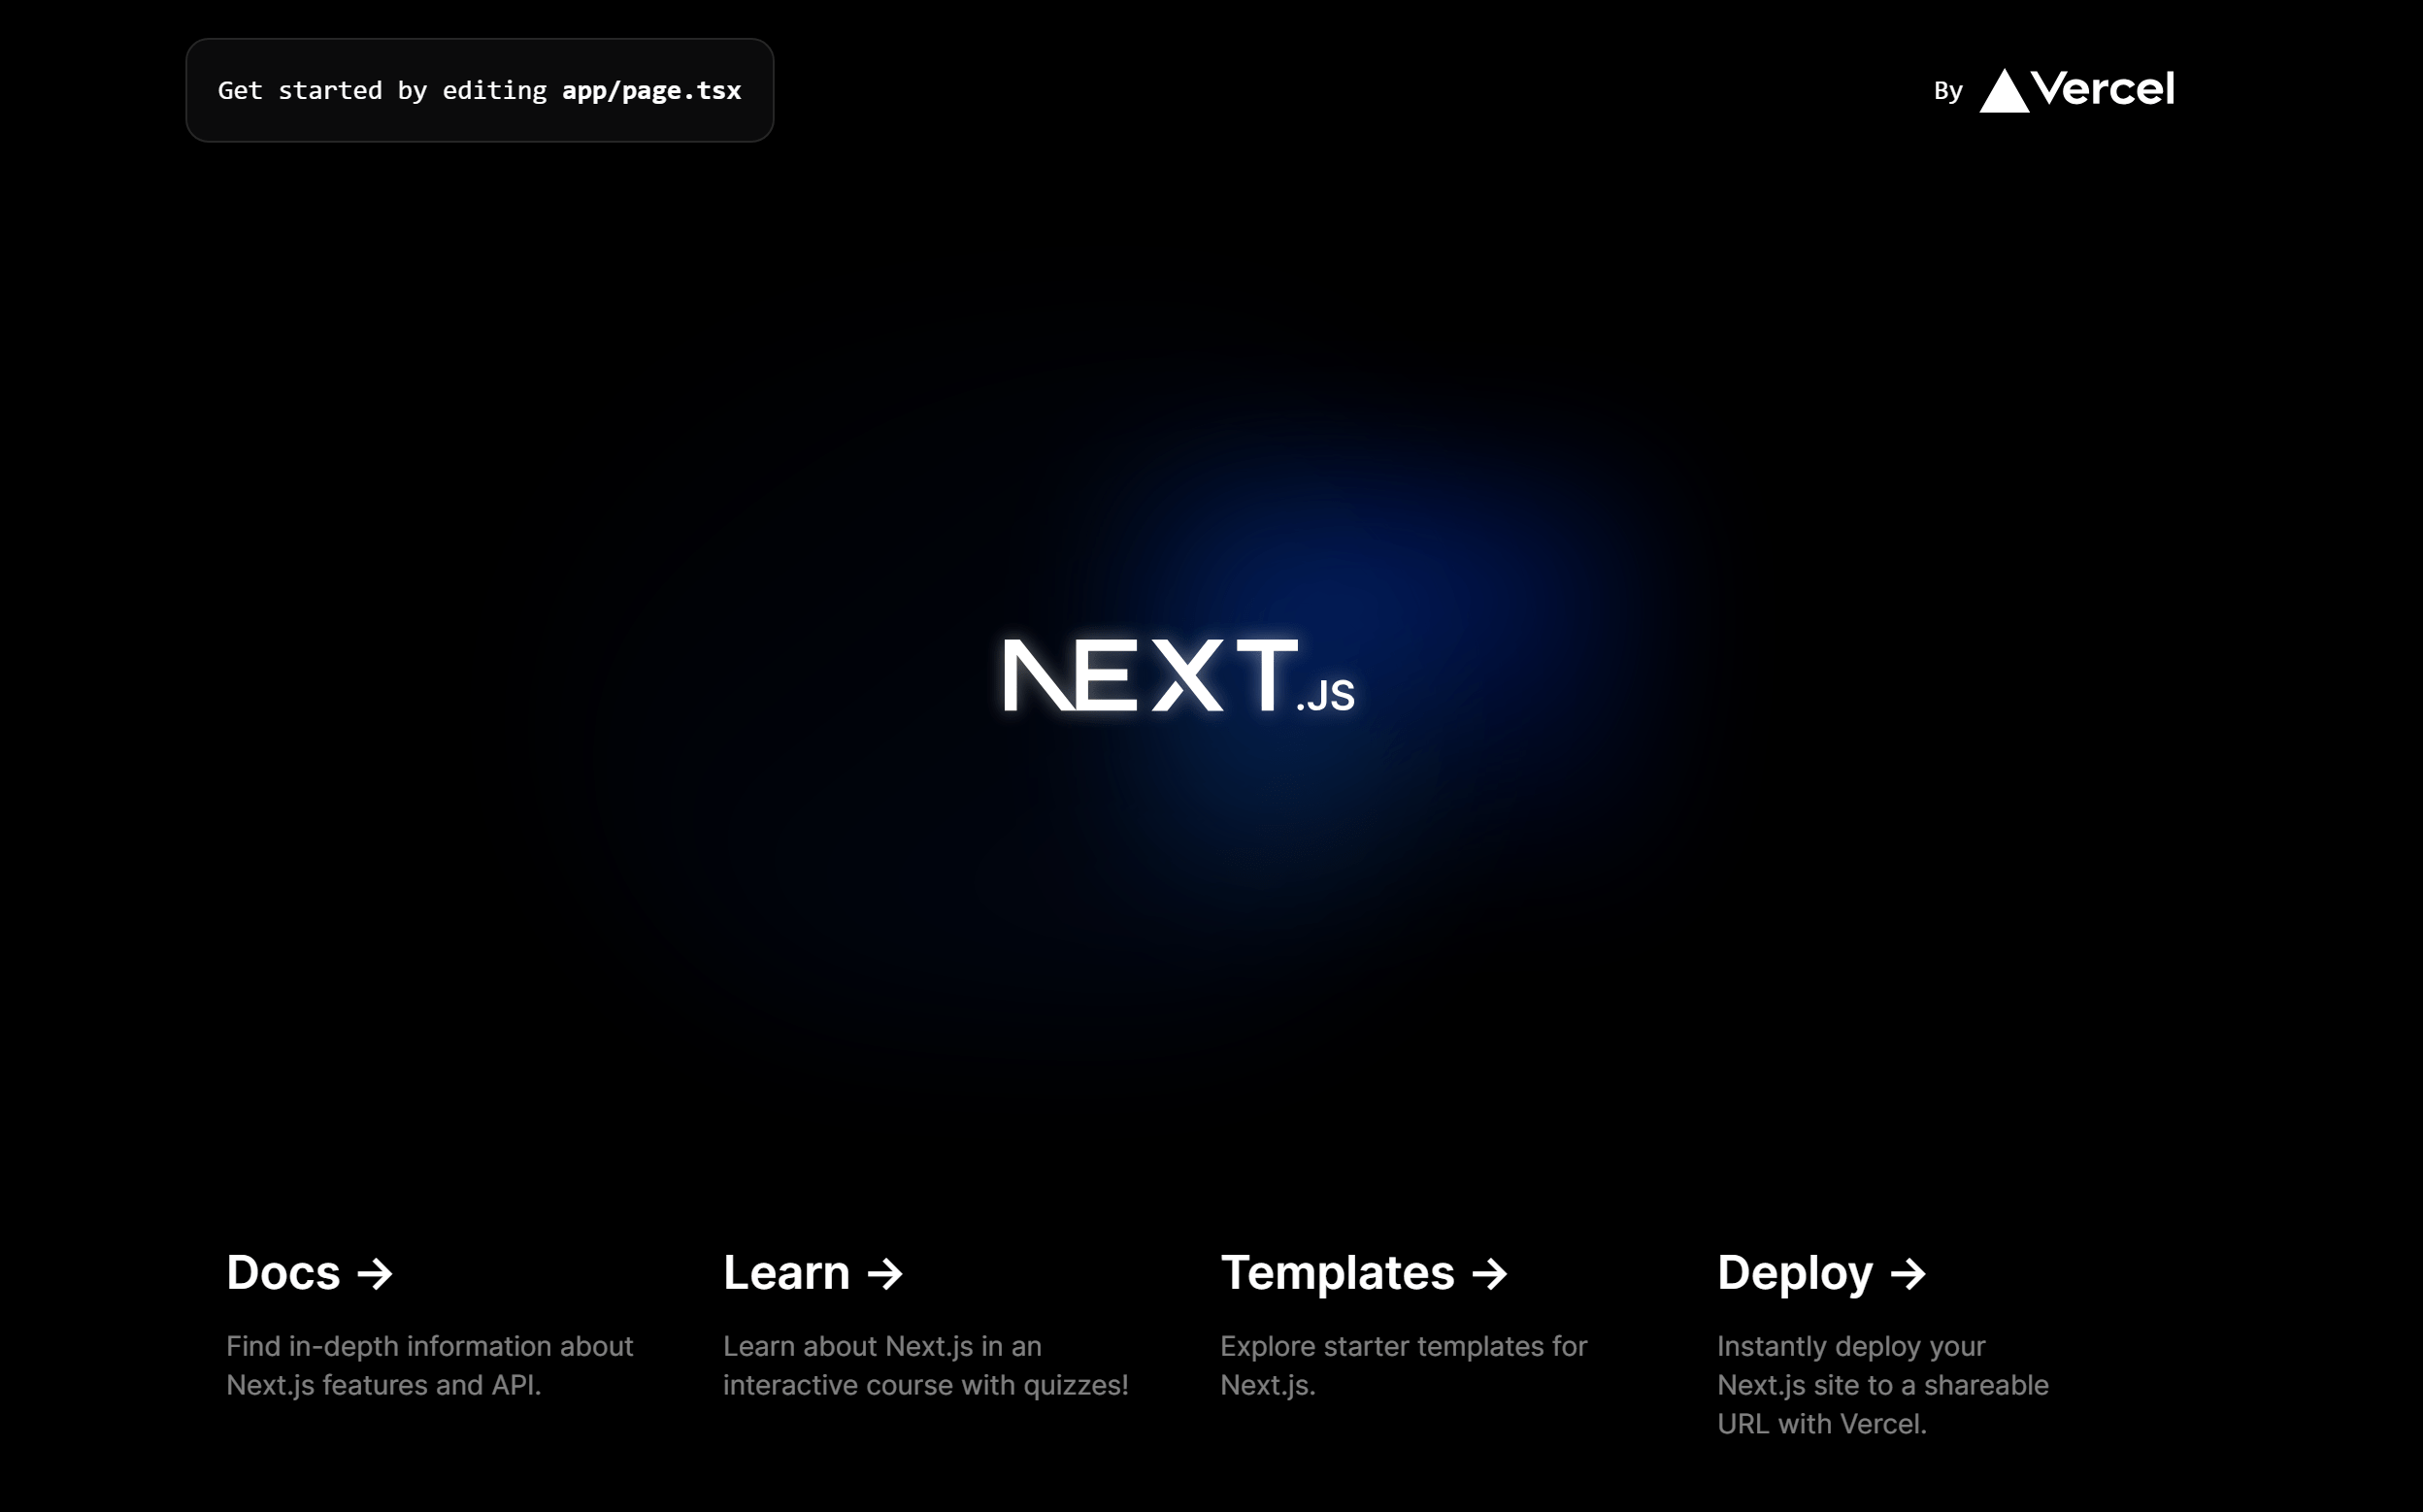The width and height of the screenshot is (2423, 1512).
Task: Open the Learn link heading
Action: click(x=813, y=1273)
